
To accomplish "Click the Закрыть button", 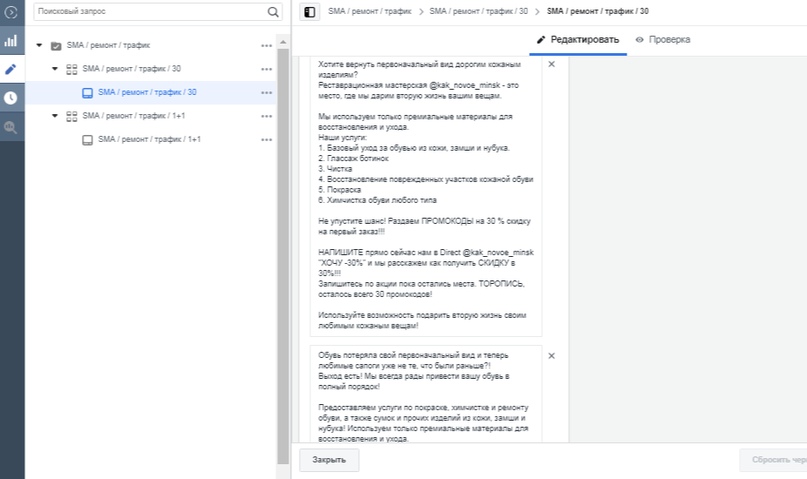I will (329, 460).
